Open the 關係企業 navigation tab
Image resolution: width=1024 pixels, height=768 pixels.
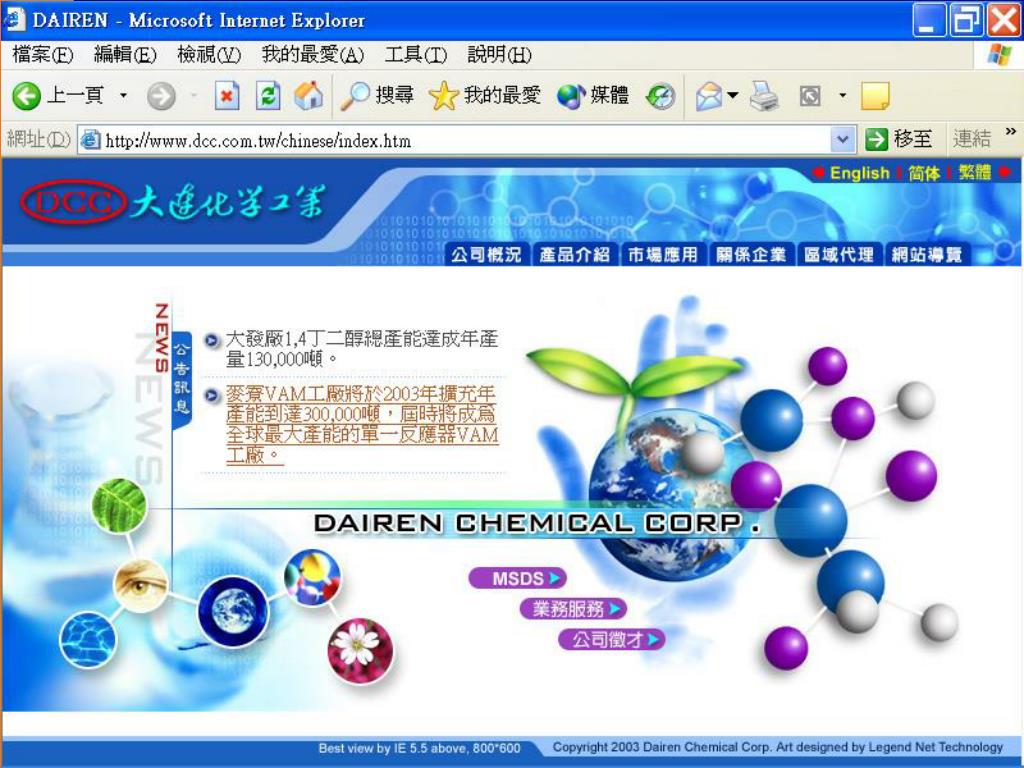click(751, 255)
